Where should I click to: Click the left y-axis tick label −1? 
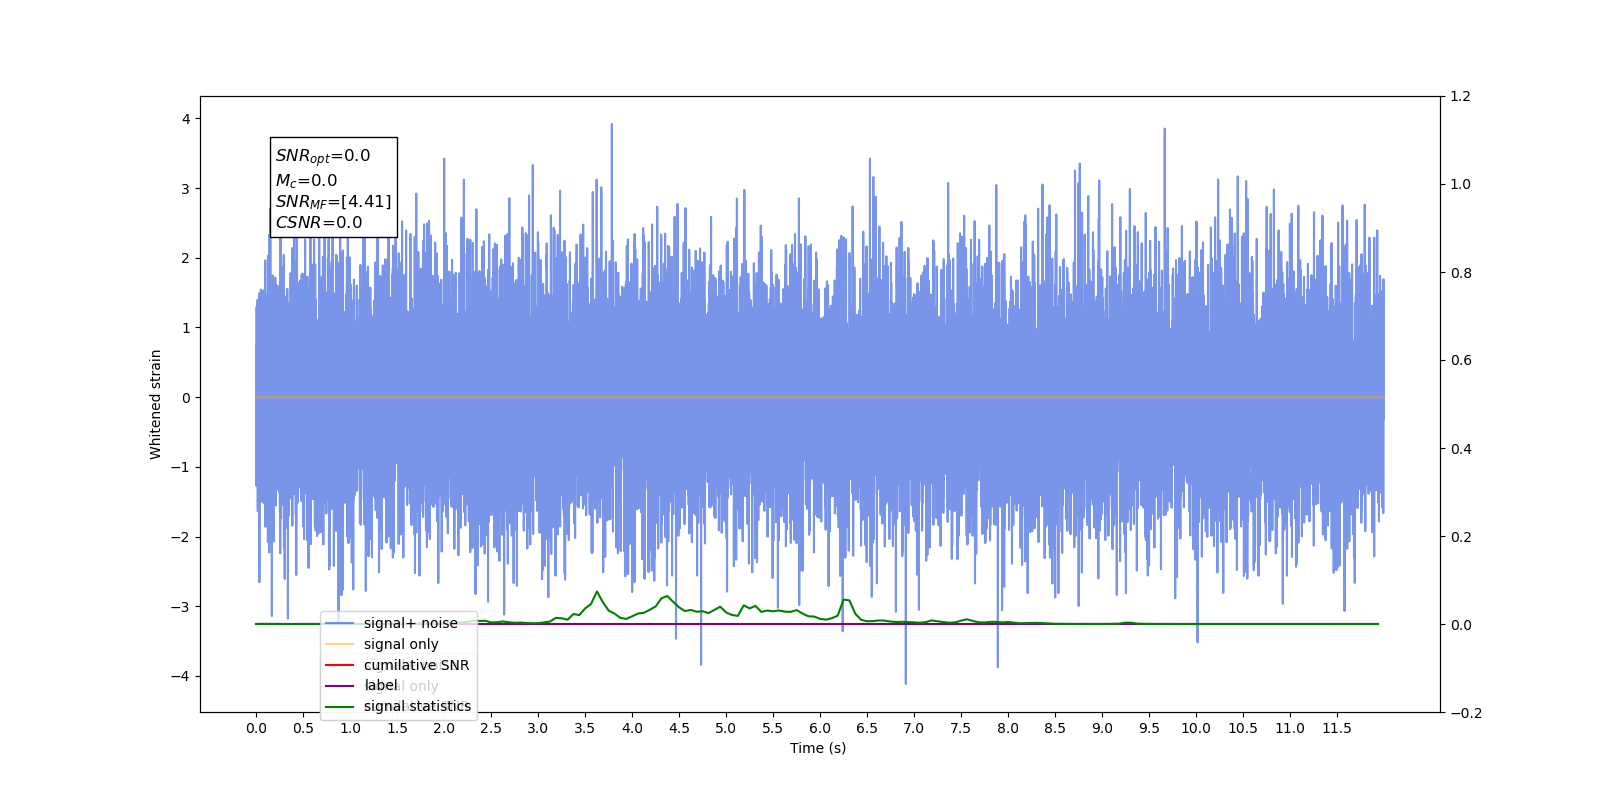coord(180,467)
